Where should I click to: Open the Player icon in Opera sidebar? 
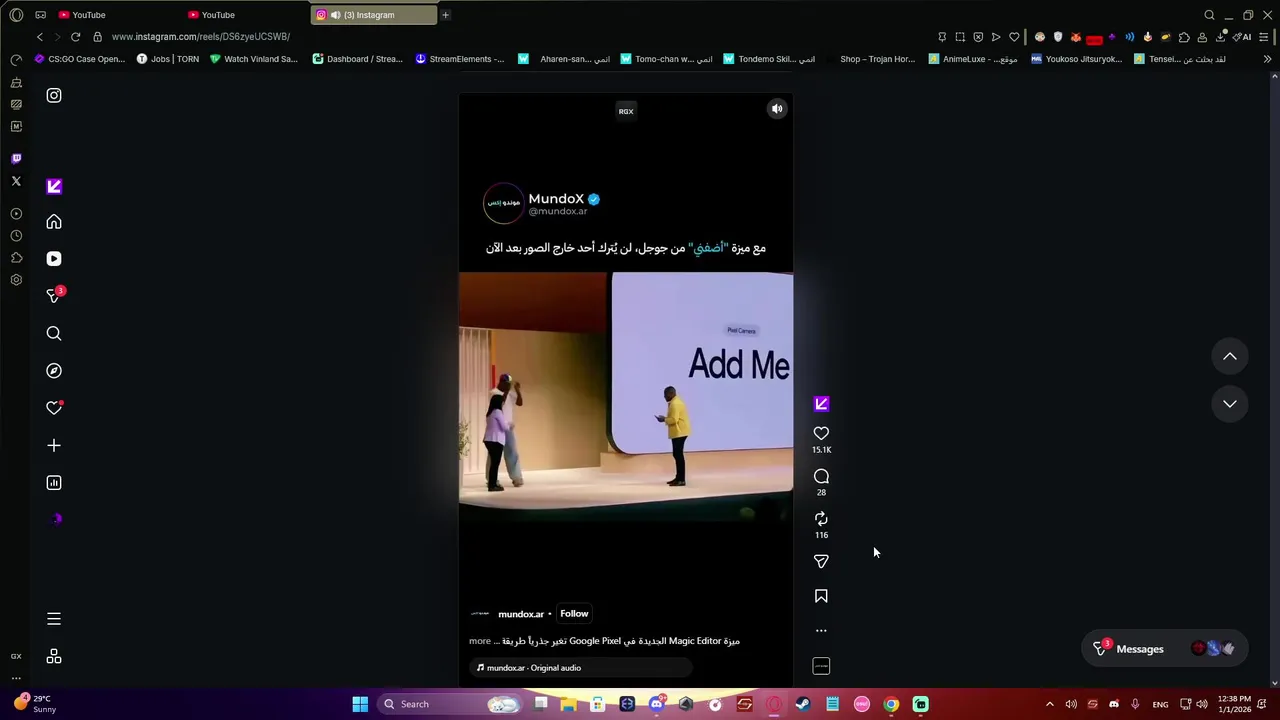point(16,214)
